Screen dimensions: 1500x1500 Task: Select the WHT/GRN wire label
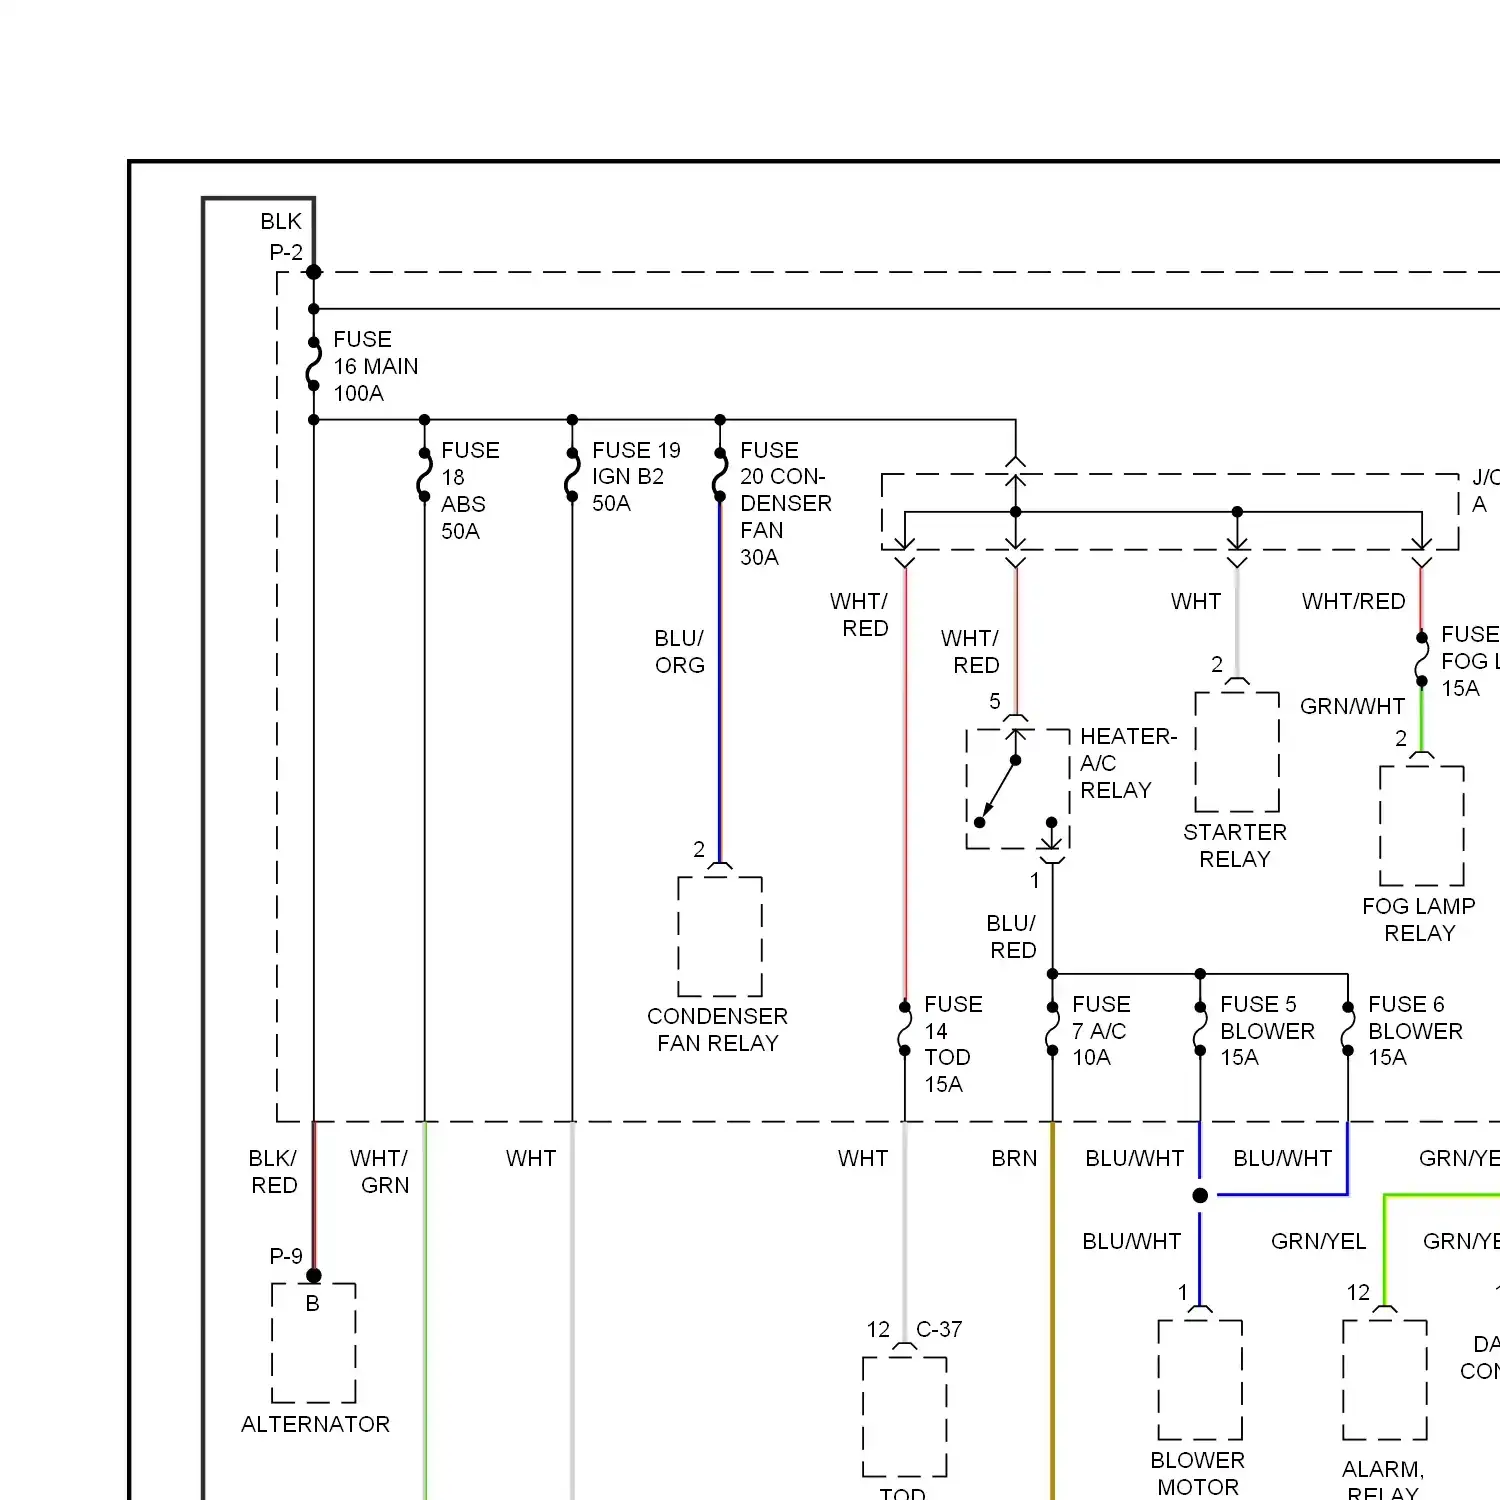(379, 1171)
